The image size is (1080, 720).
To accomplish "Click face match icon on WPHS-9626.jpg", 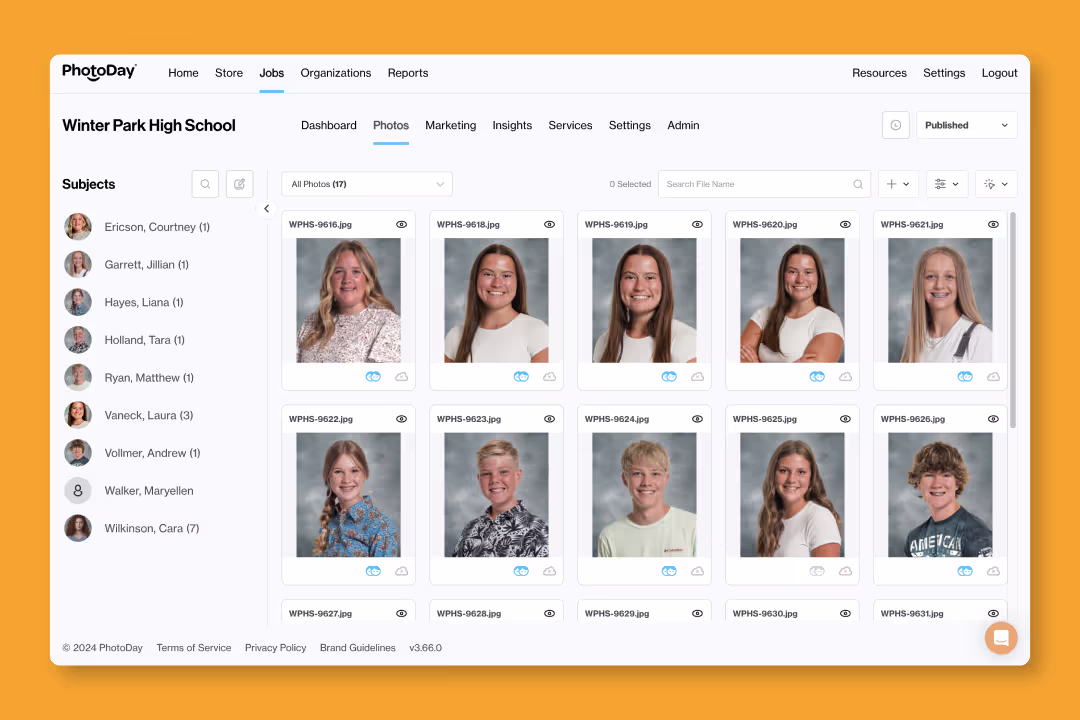I will (966, 570).
